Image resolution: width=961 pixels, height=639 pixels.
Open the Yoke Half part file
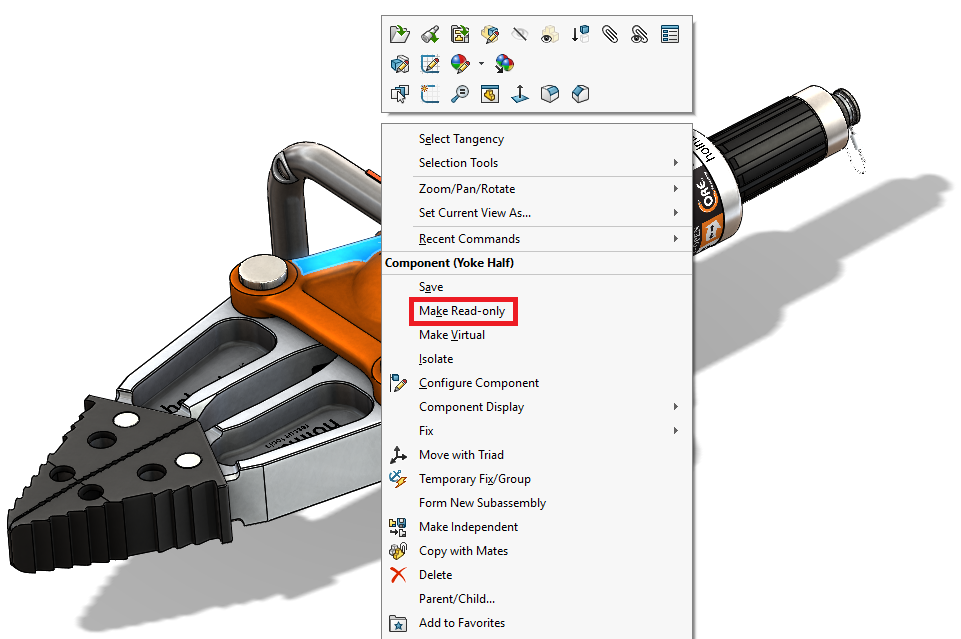pyautogui.click(x=399, y=33)
